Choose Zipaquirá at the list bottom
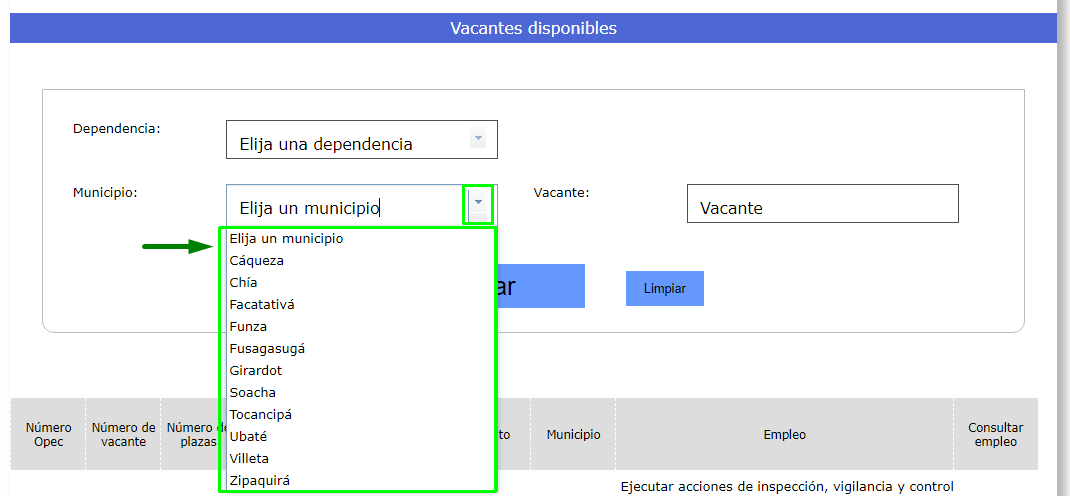The height and width of the screenshot is (496, 1070). (260, 481)
